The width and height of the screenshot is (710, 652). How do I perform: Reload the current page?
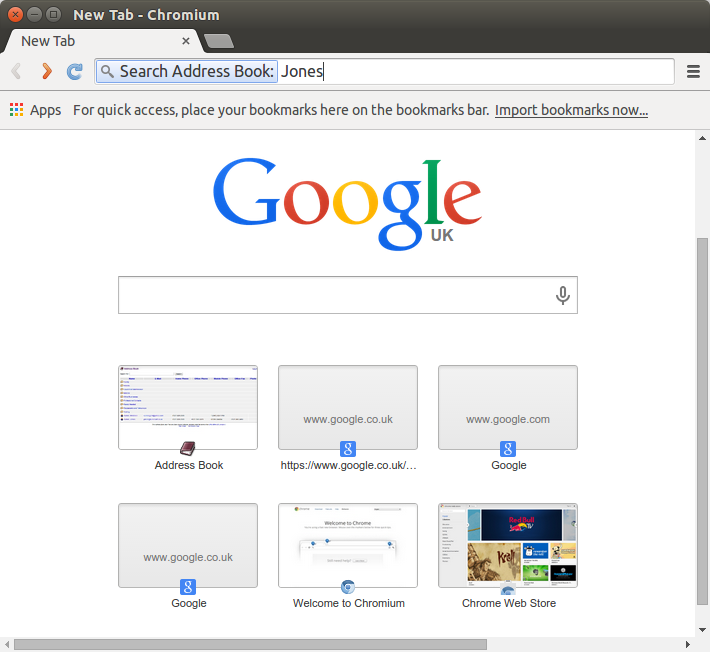74,71
